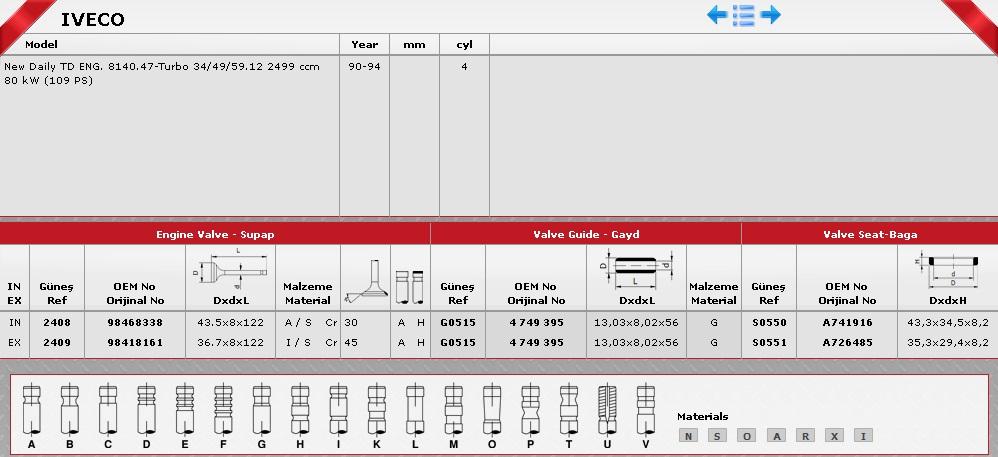Go to previous page with left arrow
The image size is (998, 457).
tap(717, 15)
